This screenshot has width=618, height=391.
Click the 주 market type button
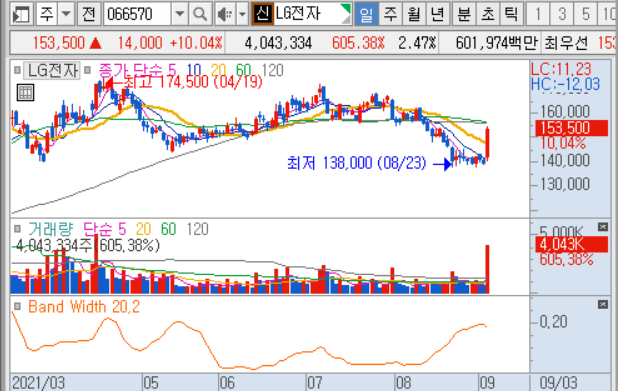47,14
